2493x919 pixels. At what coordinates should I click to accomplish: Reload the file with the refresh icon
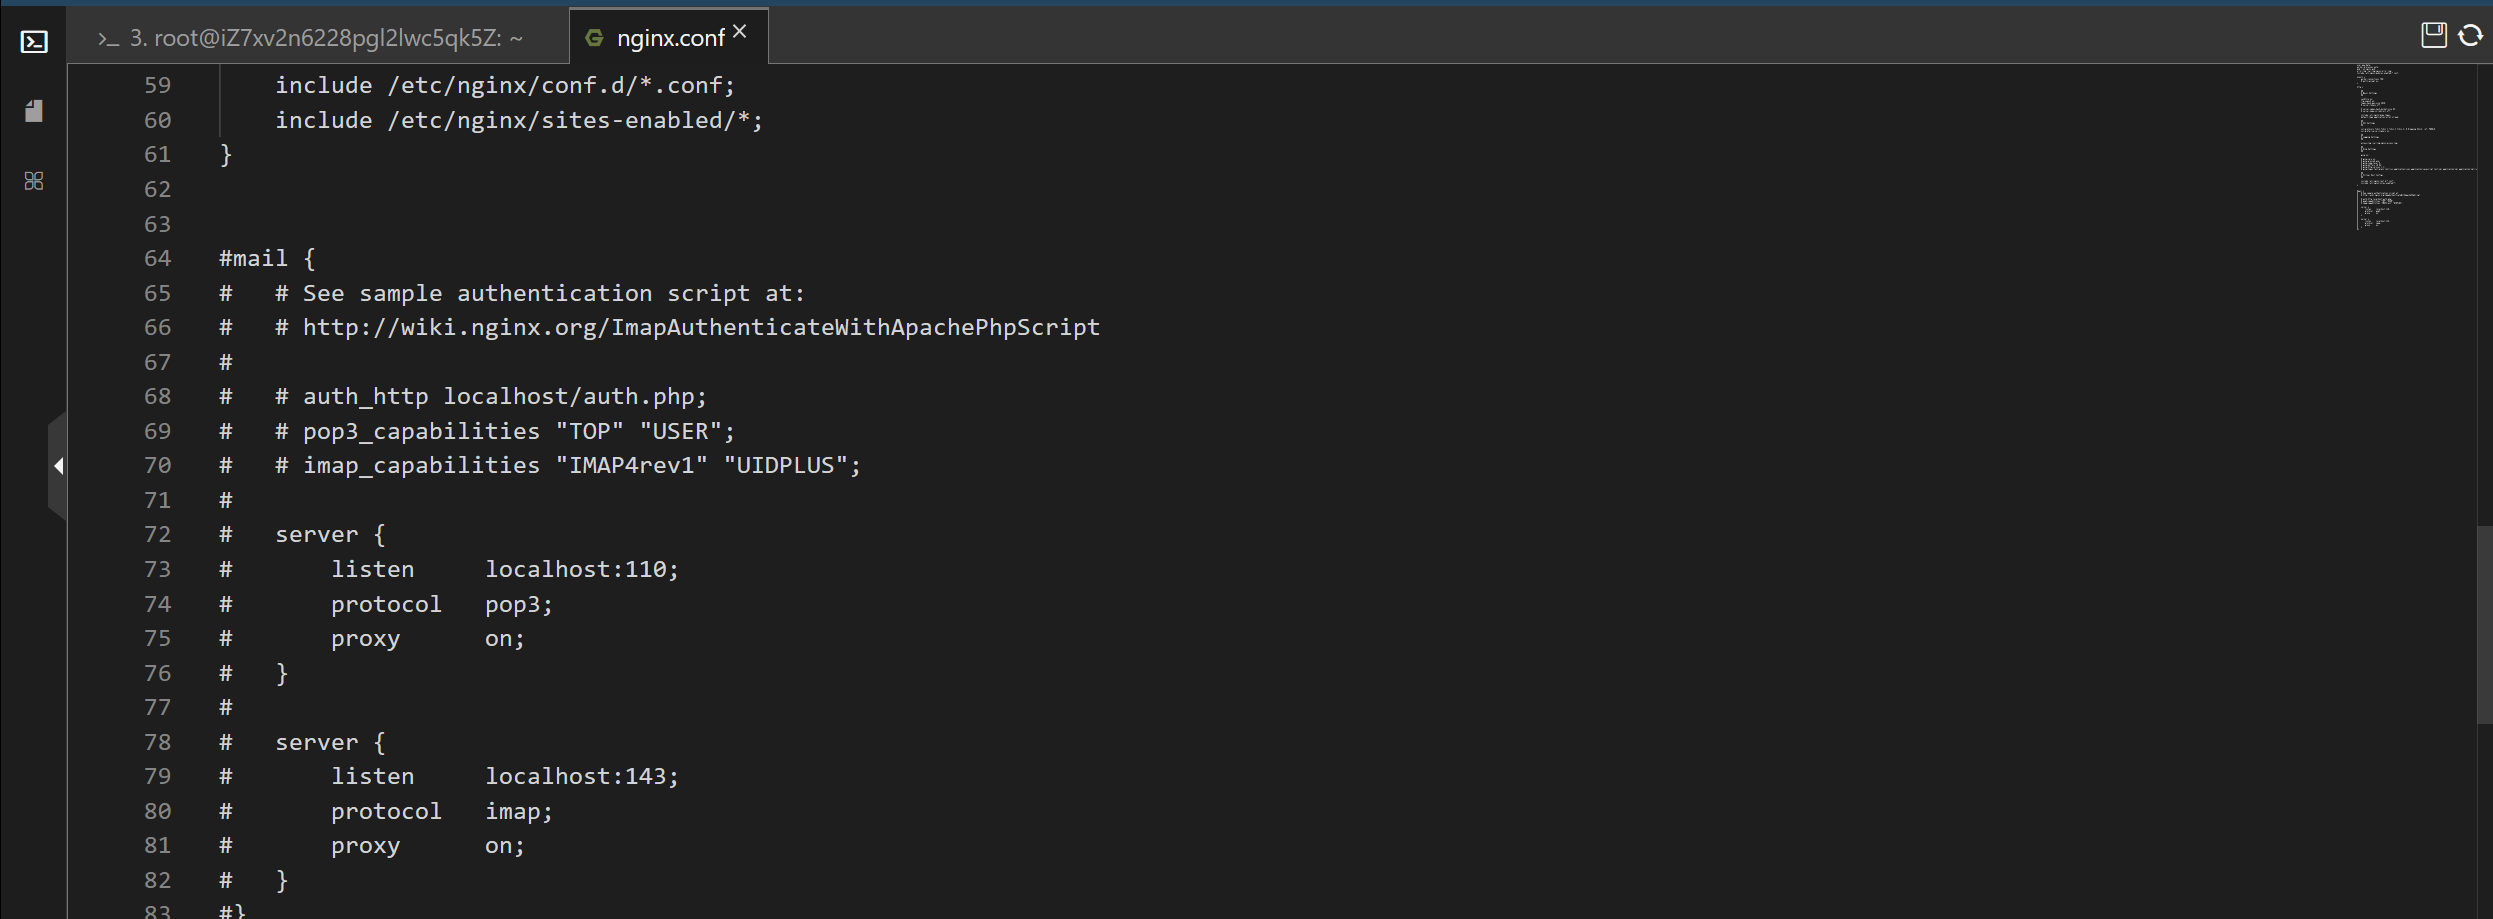(x=2470, y=36)
